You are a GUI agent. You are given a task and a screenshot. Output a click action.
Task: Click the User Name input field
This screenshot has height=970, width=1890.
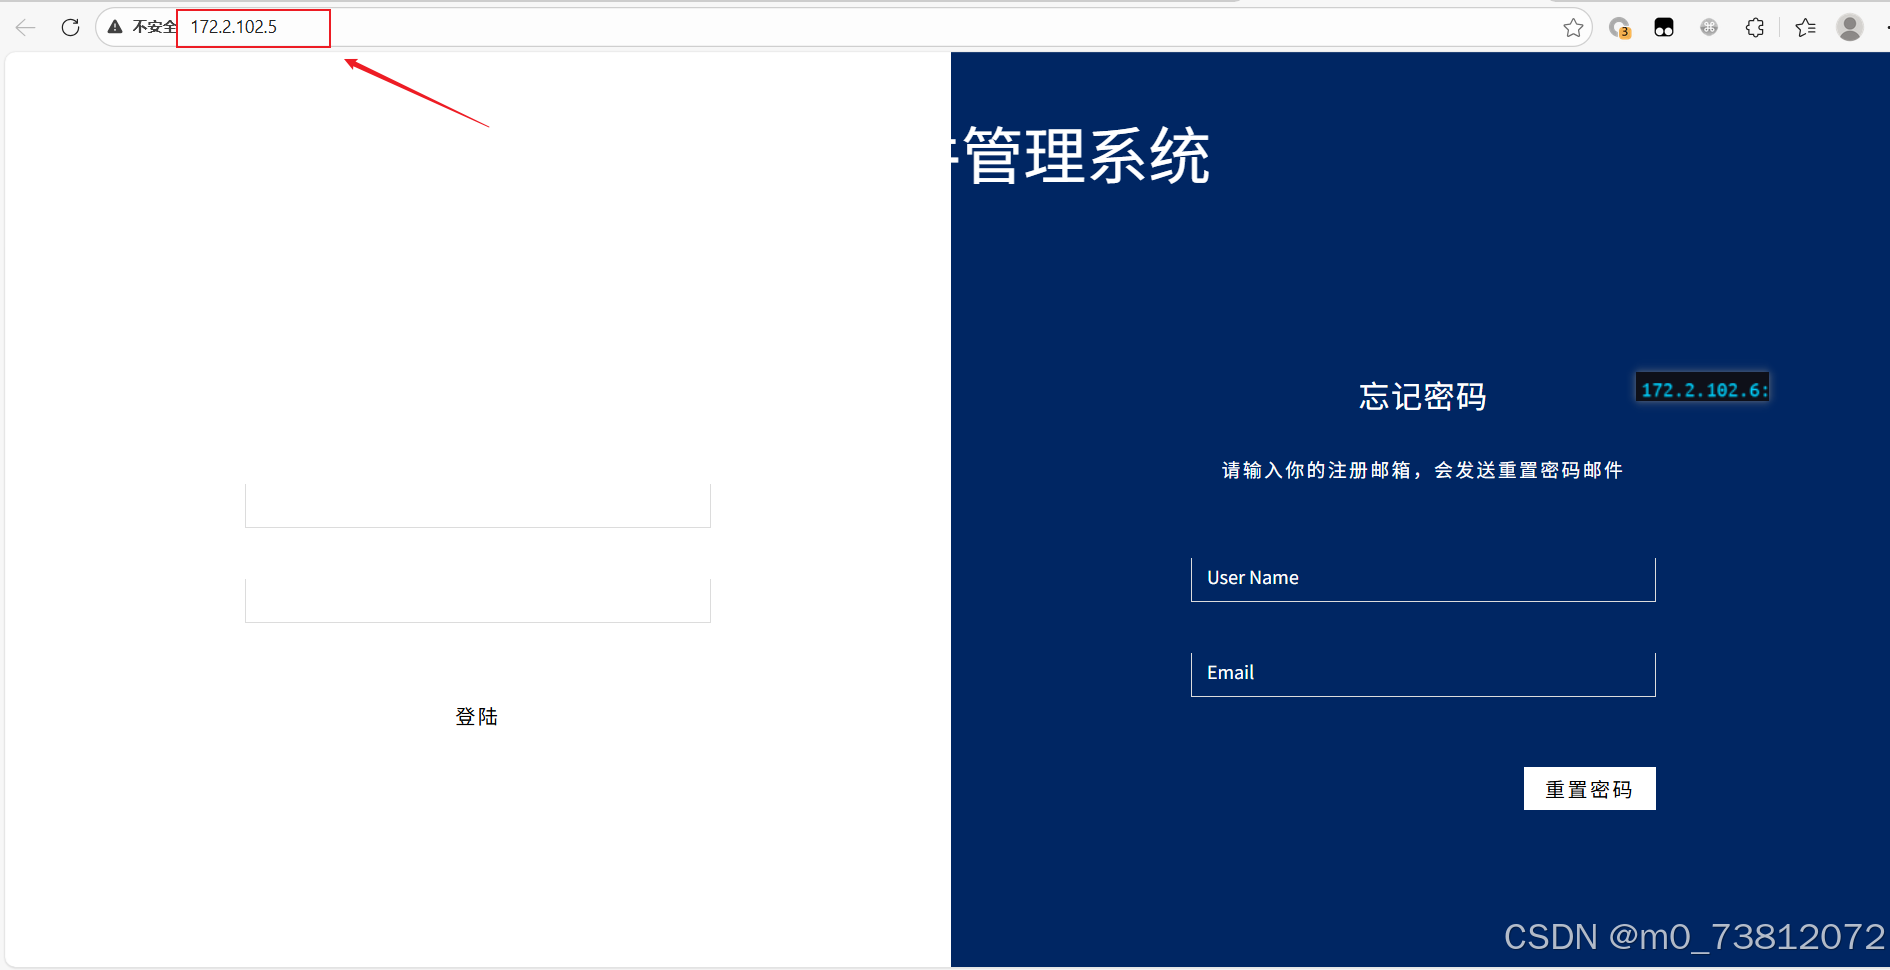(1421, 578)
